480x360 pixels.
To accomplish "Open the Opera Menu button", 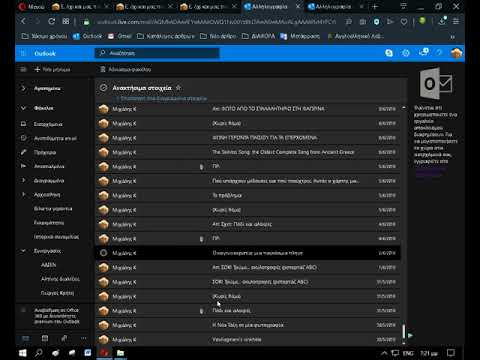I will pyautogui.click(x=32, y=6).
